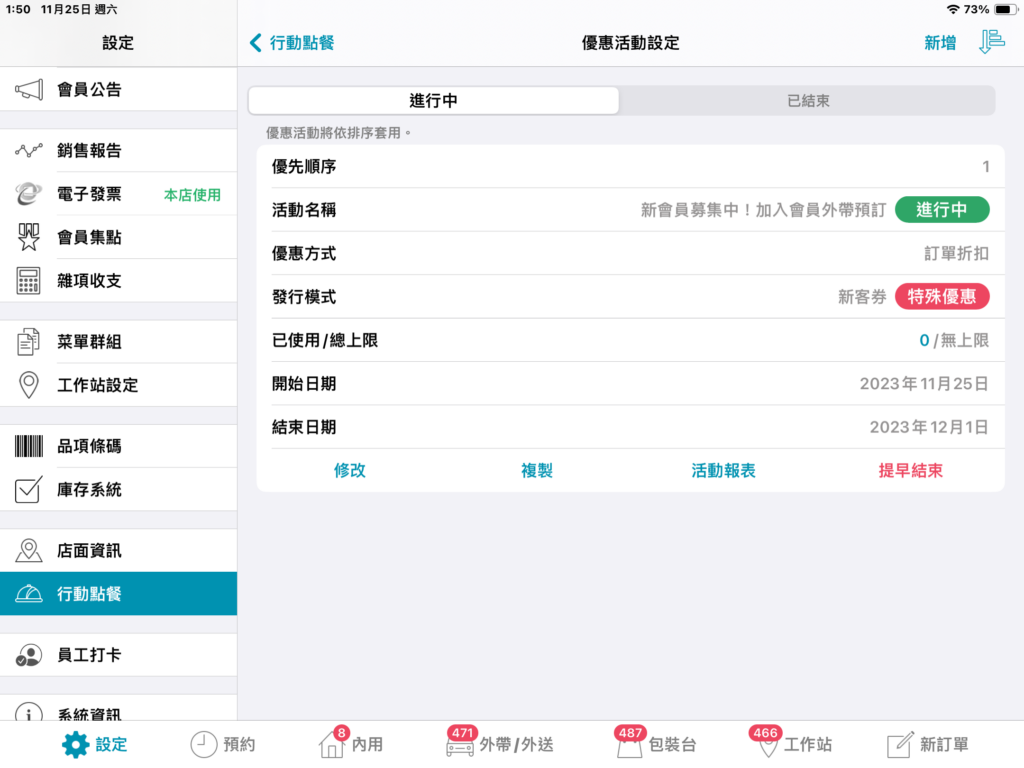Image resolution: width=1024 pixels, height=768 pixels.
Task: Select the 庫存系統 sidebar label
Action: [89, 489]
